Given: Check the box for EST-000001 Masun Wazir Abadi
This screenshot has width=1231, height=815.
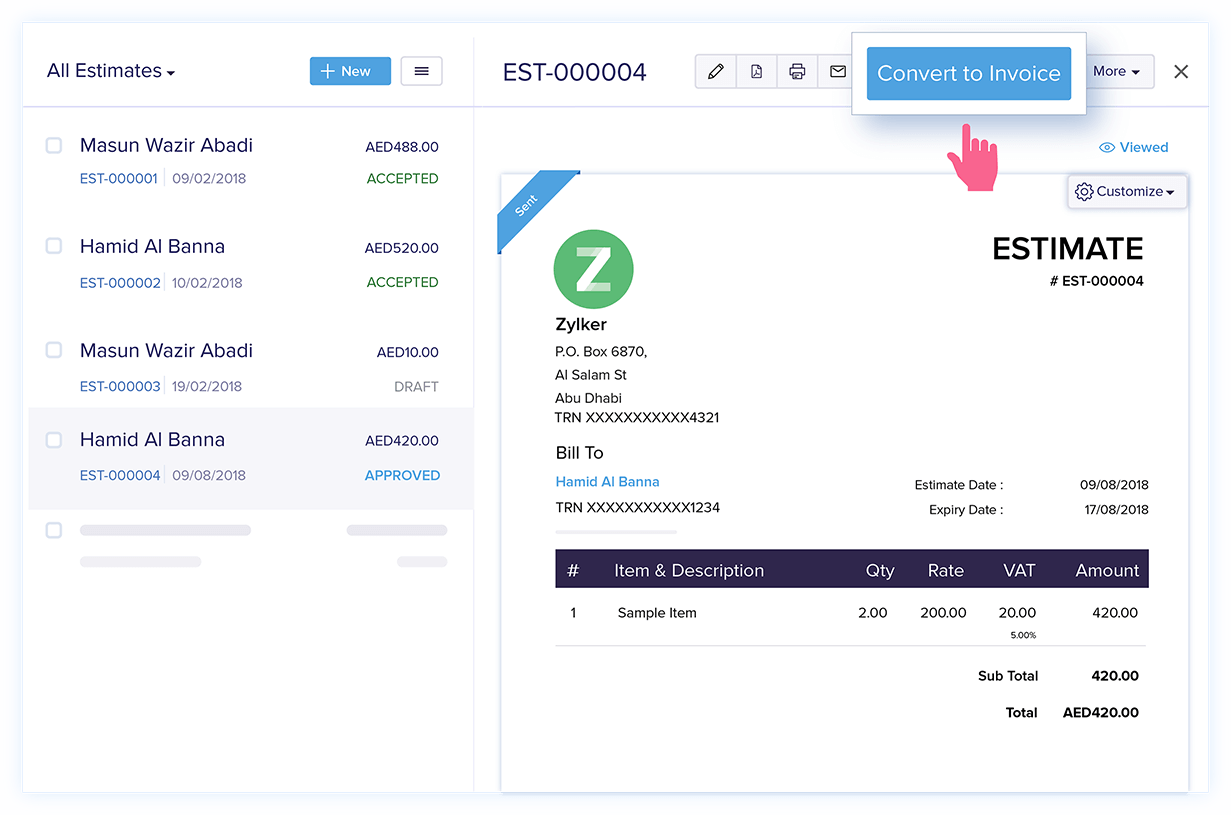Looking at the screenshot, I should point(54,145).
